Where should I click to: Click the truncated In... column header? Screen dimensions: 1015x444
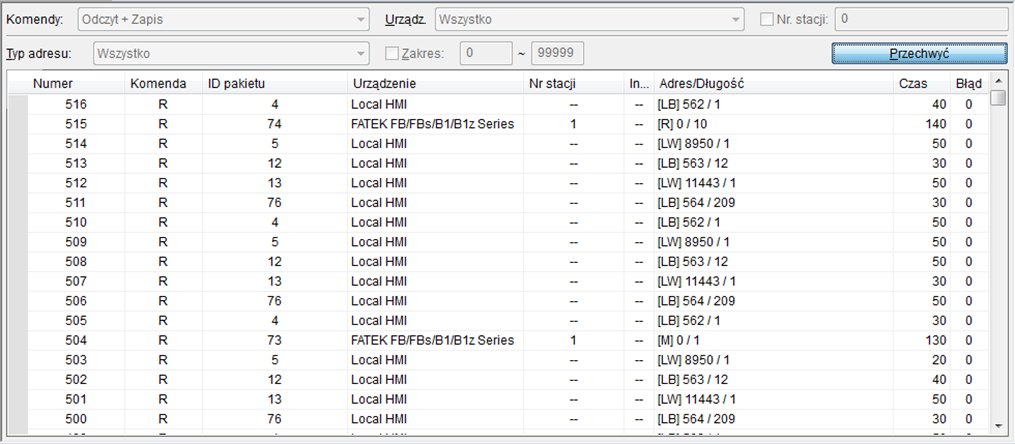640,83
